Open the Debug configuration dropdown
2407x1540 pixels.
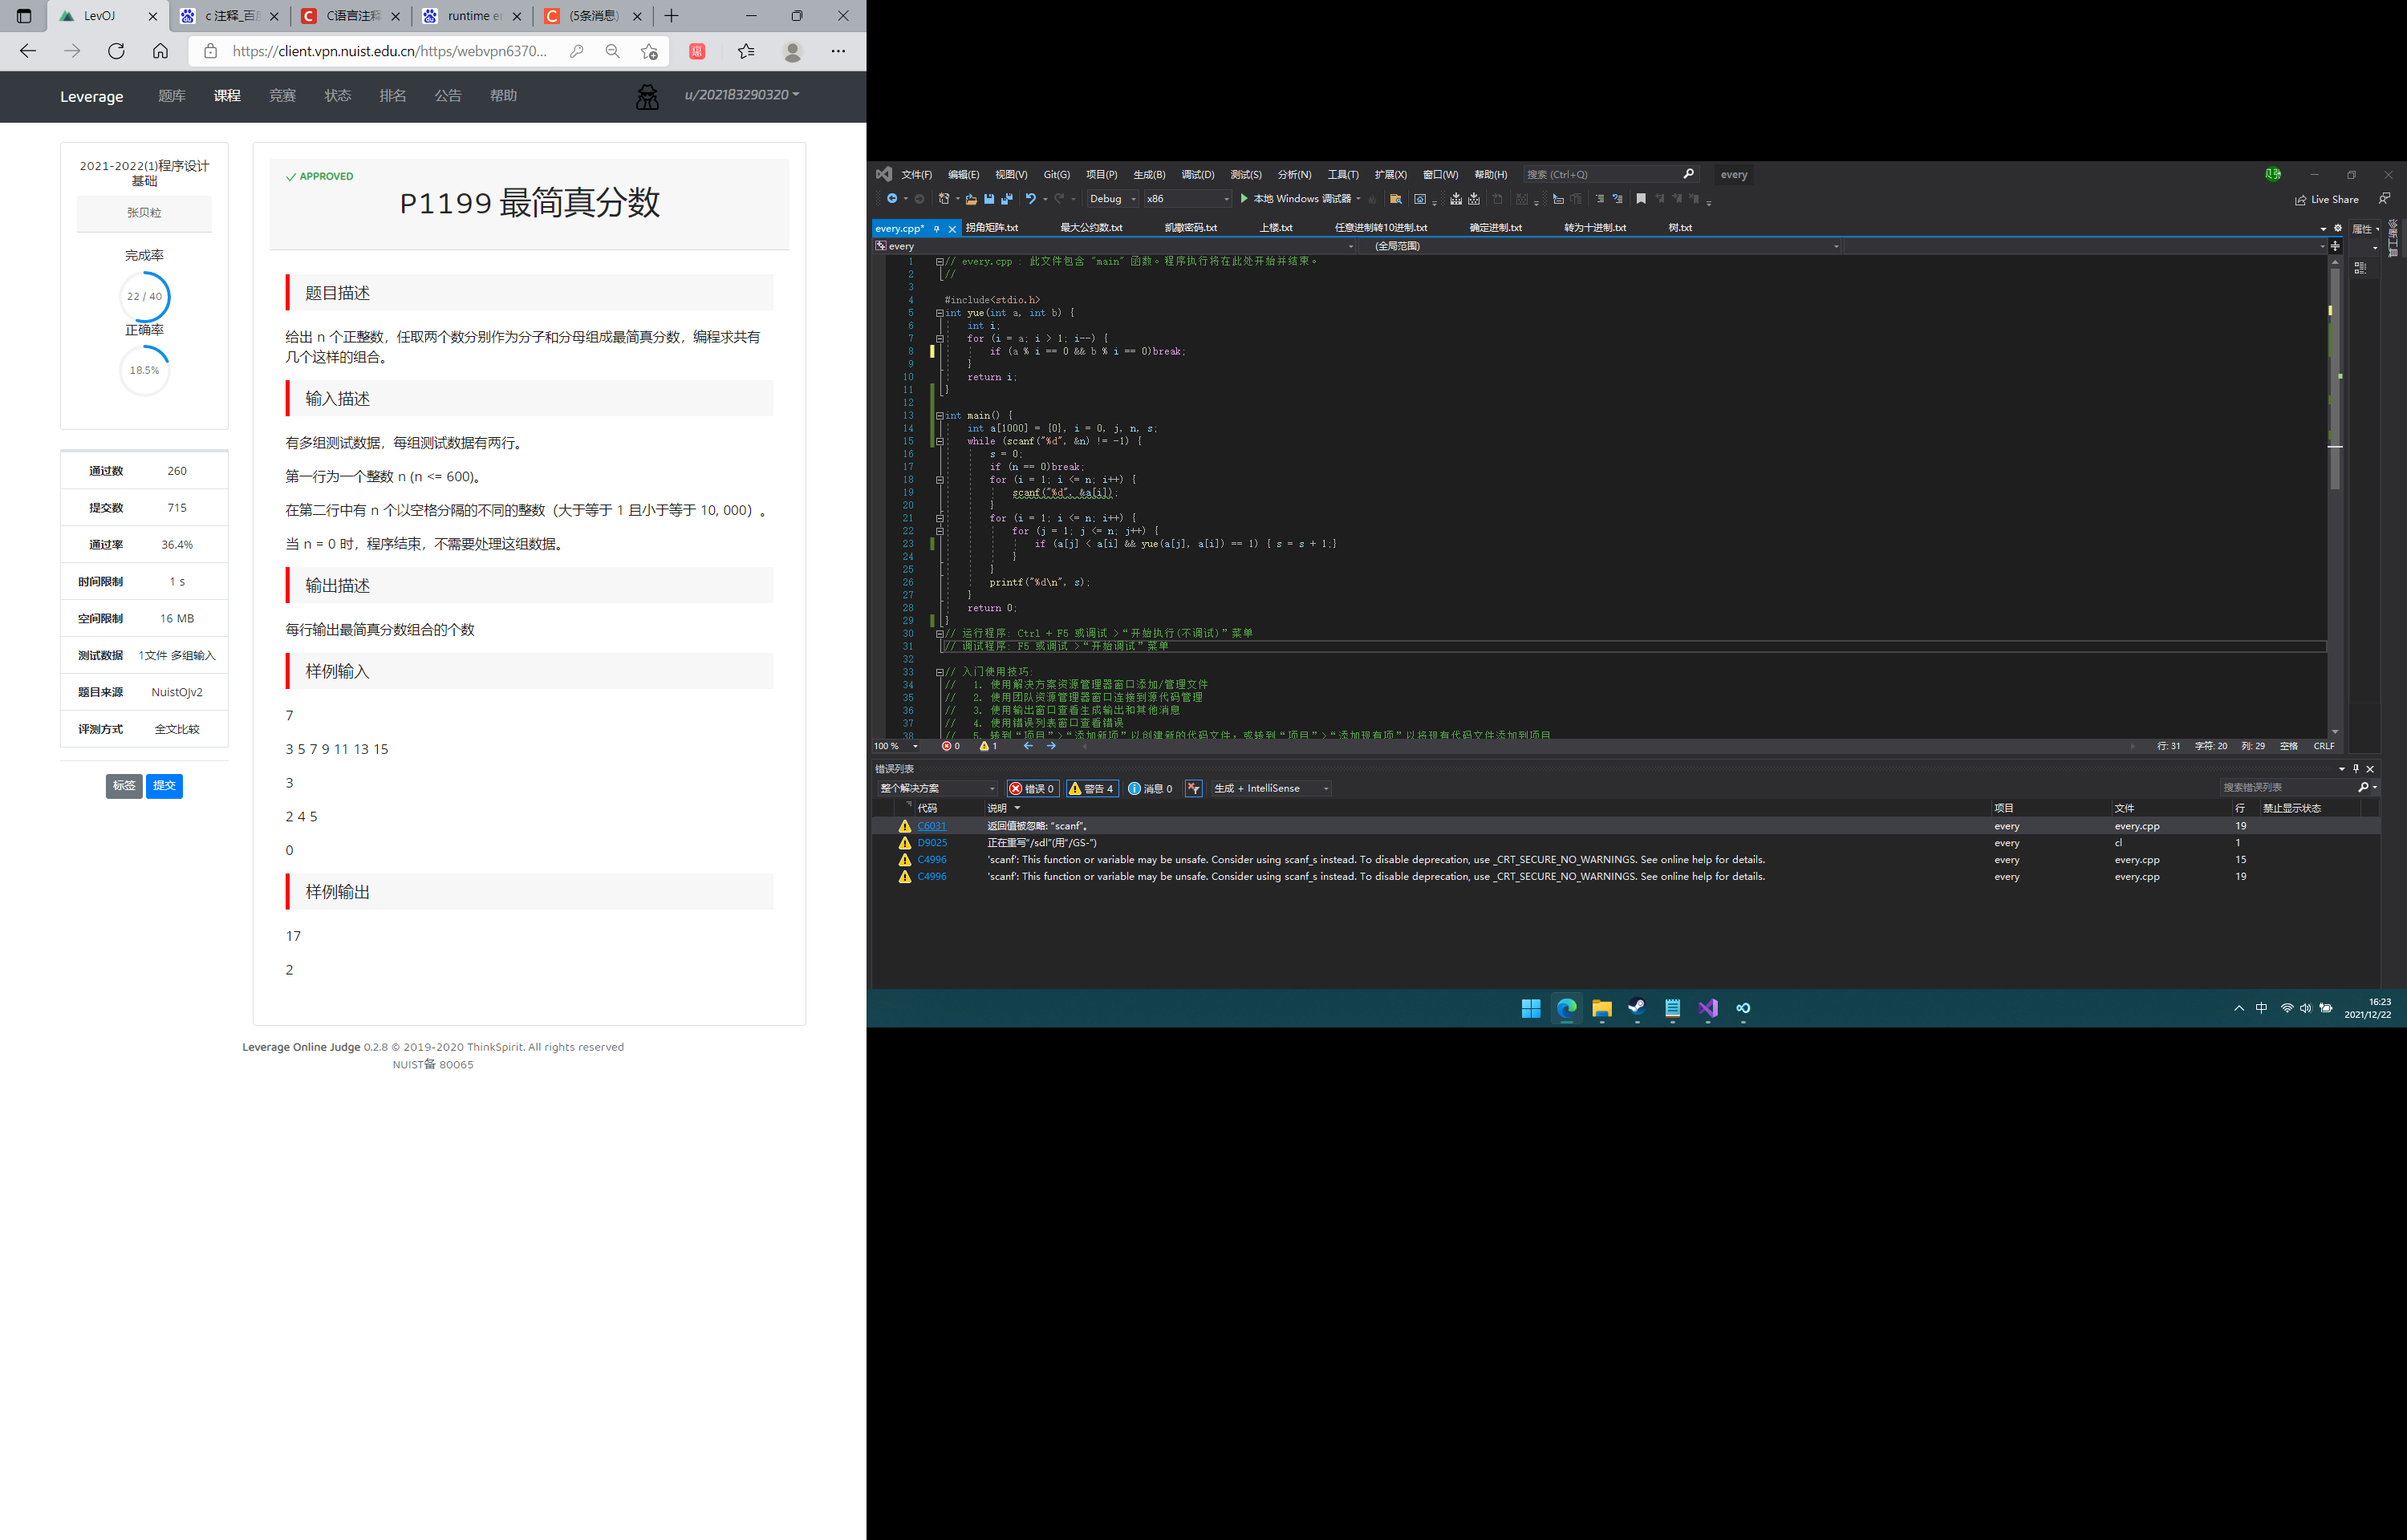(1113, 199)
